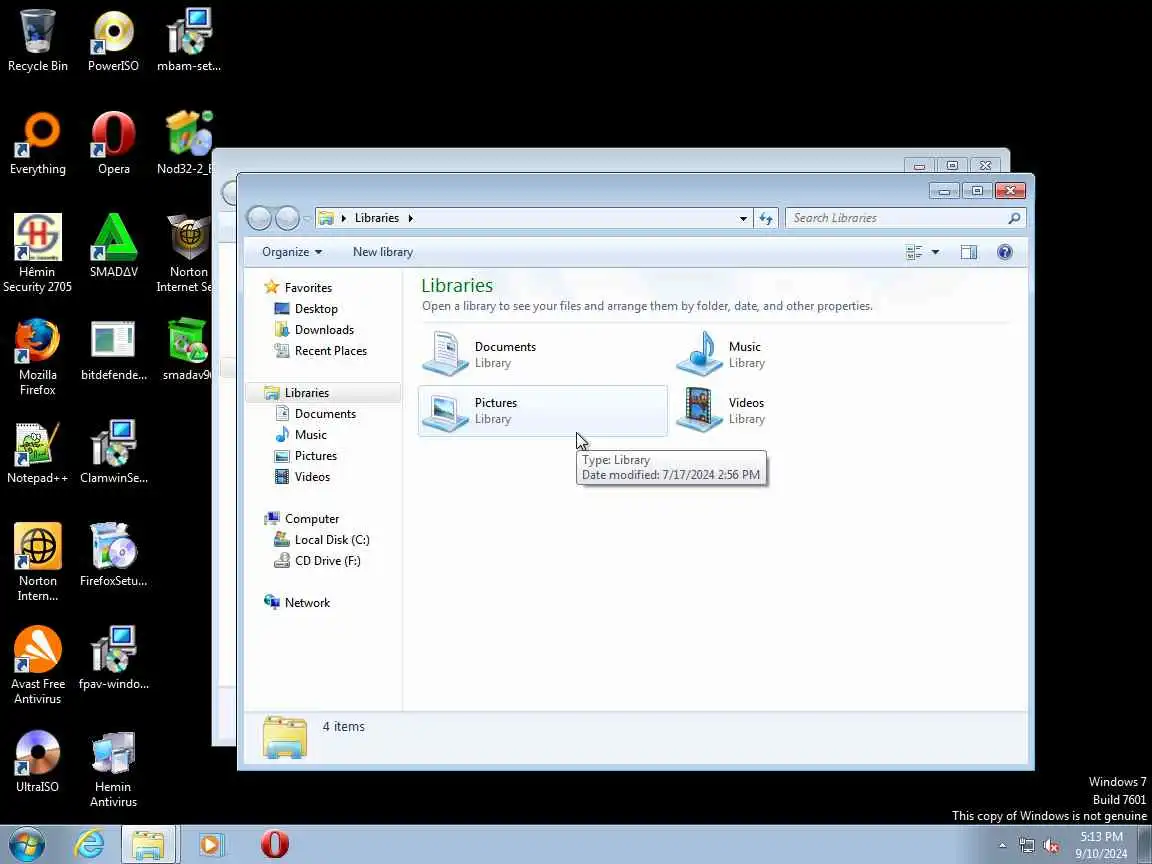Viewport: 1152px width, 864px height.
Task: Launch Mozilla Firefox desktop shortcut
Action: 37,357
